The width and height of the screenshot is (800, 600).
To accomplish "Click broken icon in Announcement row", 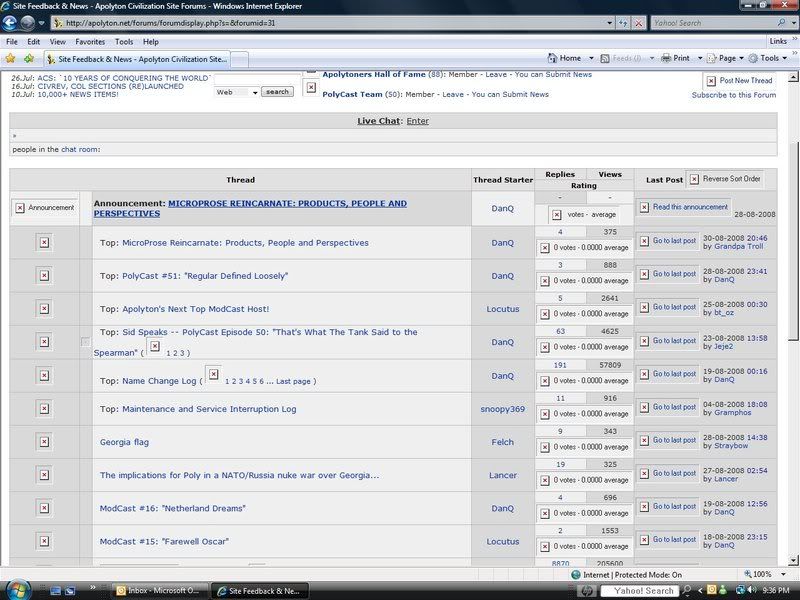I will pyautogui.click(x=20, y=208).
